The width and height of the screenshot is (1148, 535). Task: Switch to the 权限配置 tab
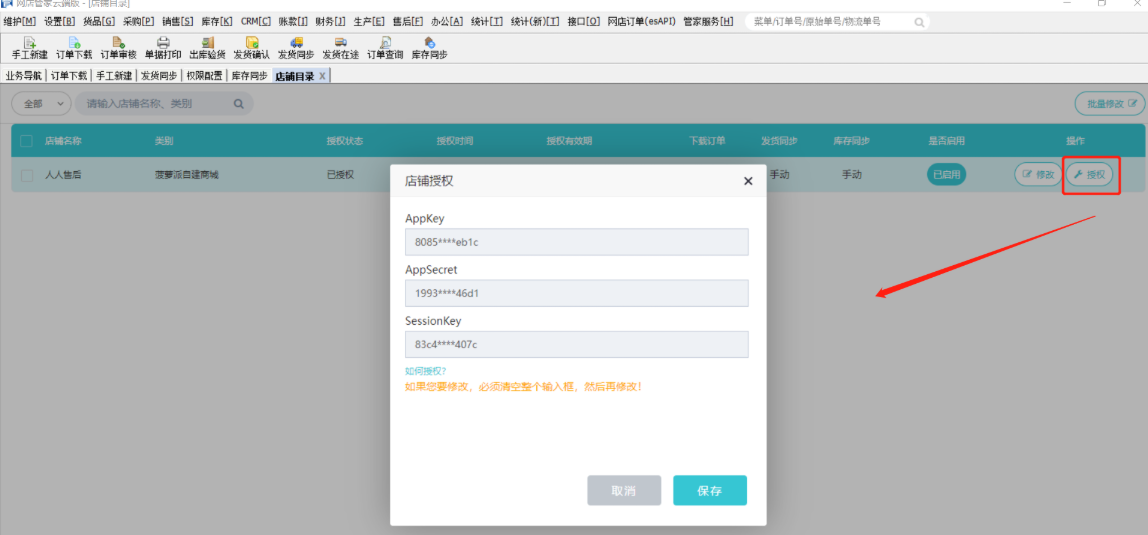[x=204, y=76]
